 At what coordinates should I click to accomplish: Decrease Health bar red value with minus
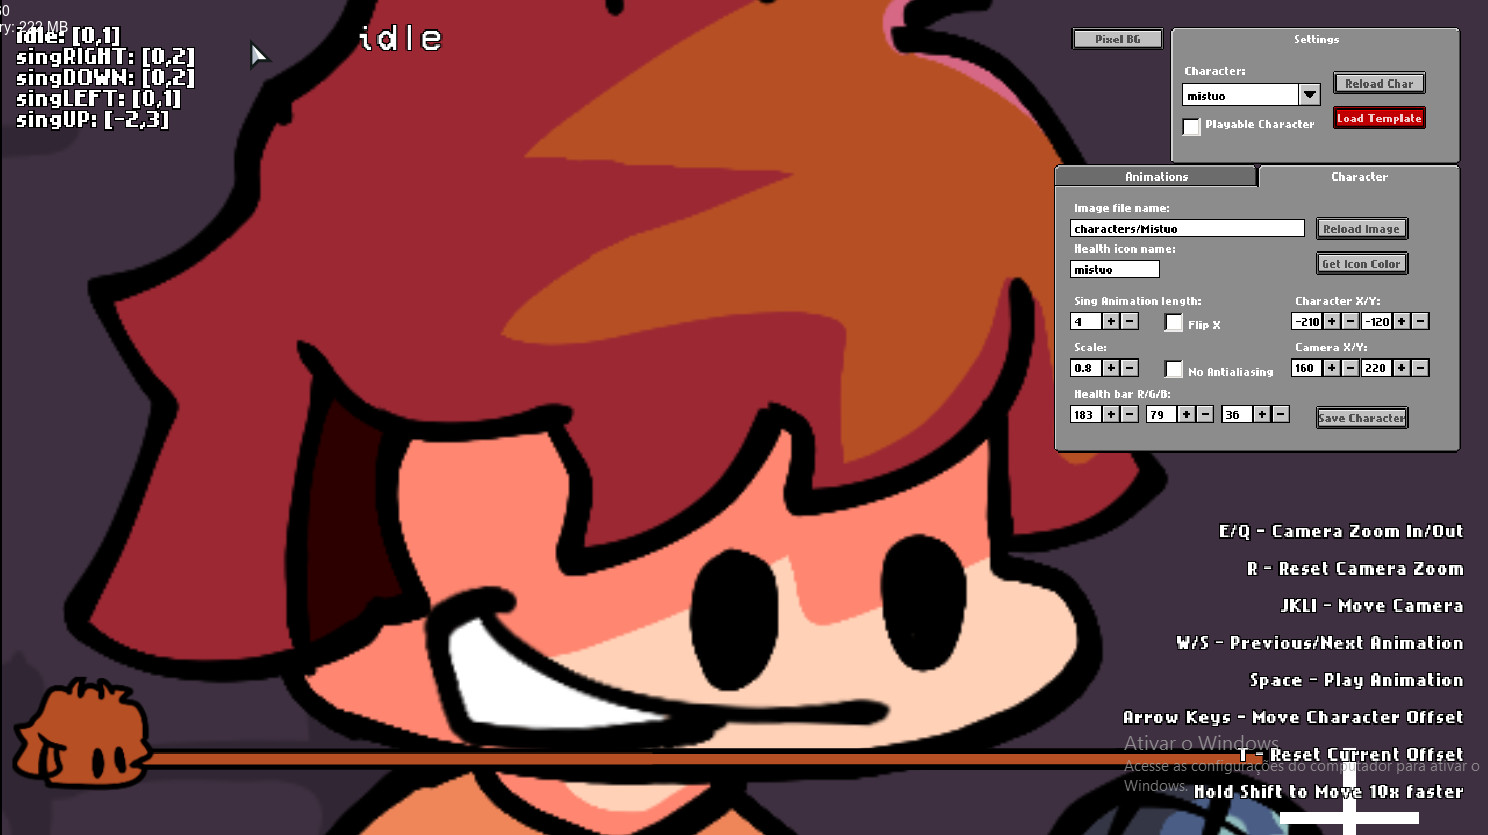[x=1129, y=414]
